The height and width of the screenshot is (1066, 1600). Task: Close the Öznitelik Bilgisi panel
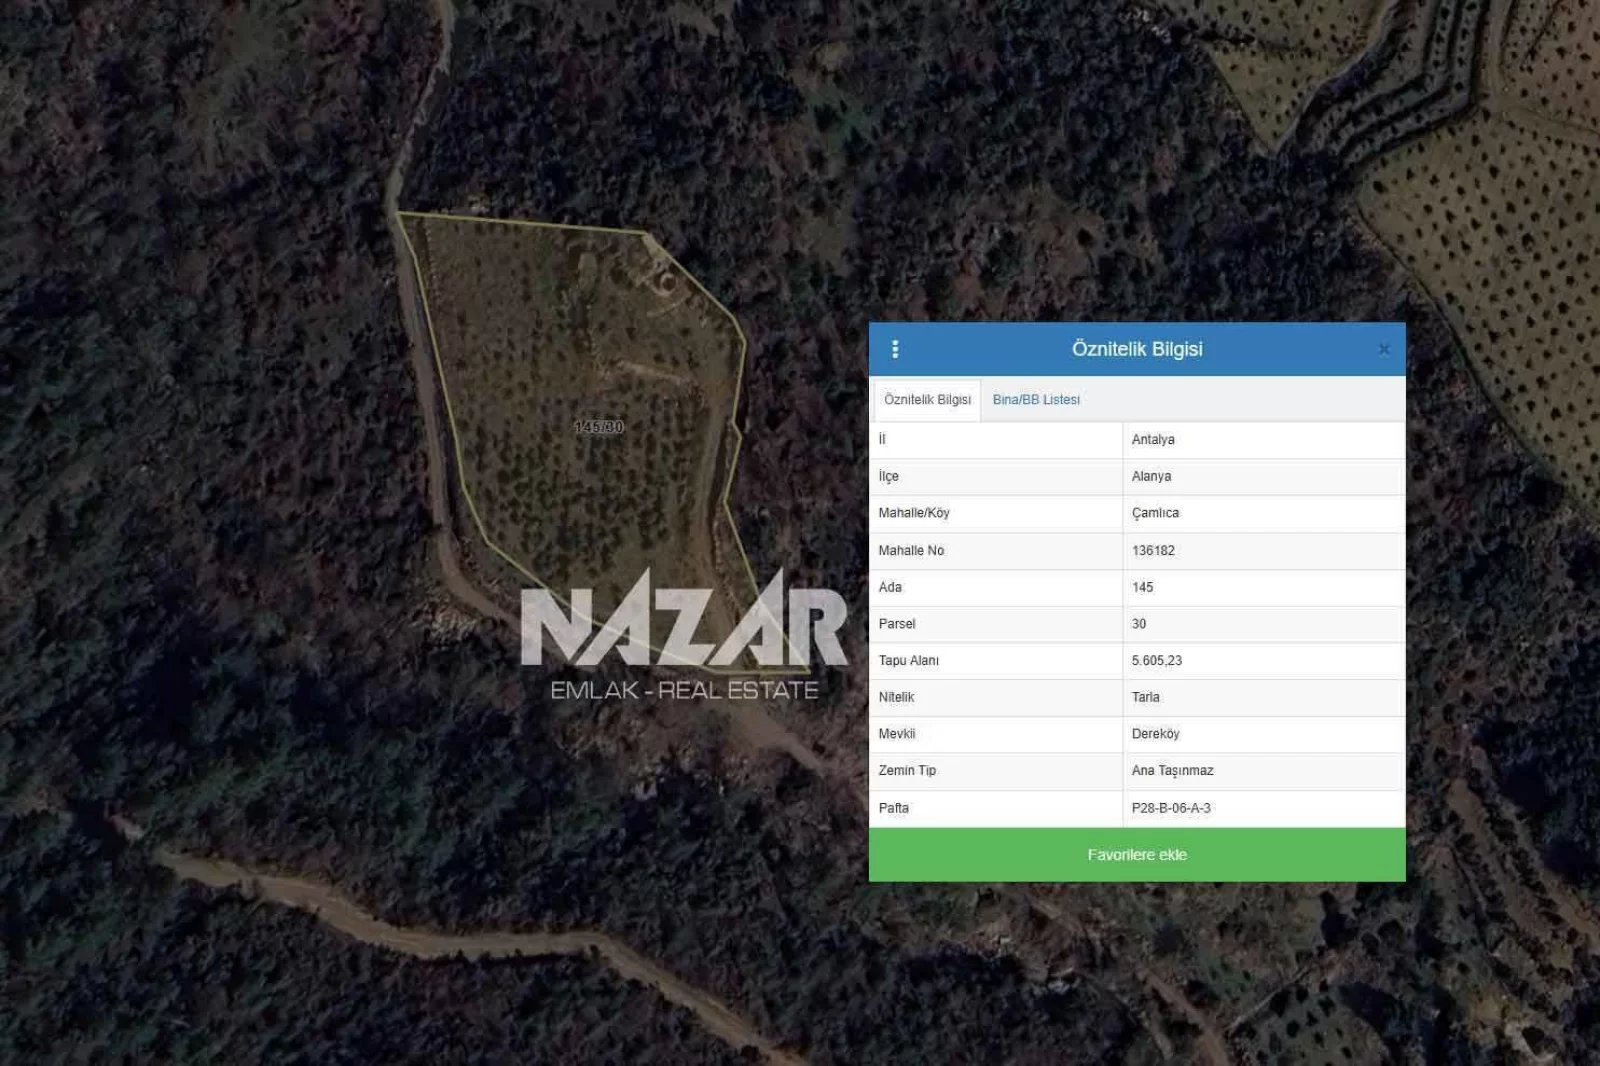tap(1384, 349)
